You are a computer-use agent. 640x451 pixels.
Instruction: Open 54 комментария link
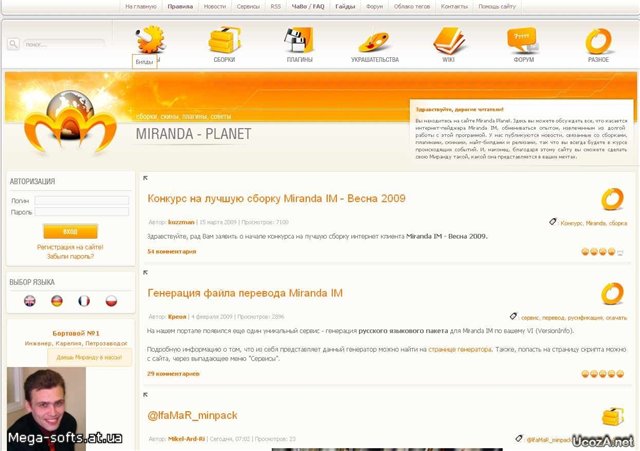point(171,252)
